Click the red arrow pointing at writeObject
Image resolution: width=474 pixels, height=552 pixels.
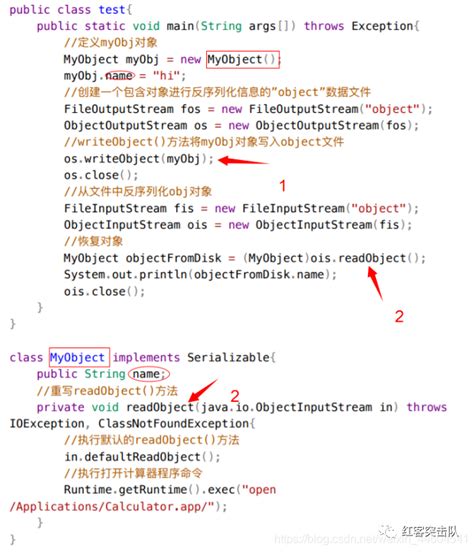point(243,161)
